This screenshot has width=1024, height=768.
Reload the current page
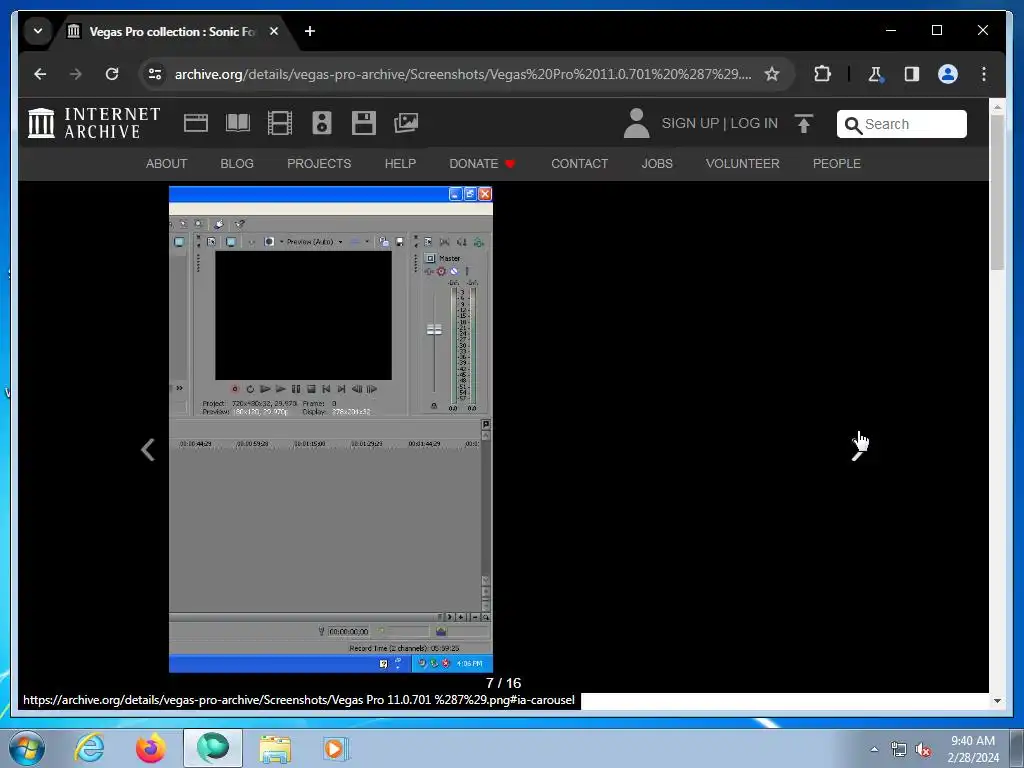click(x=112, y=74)
